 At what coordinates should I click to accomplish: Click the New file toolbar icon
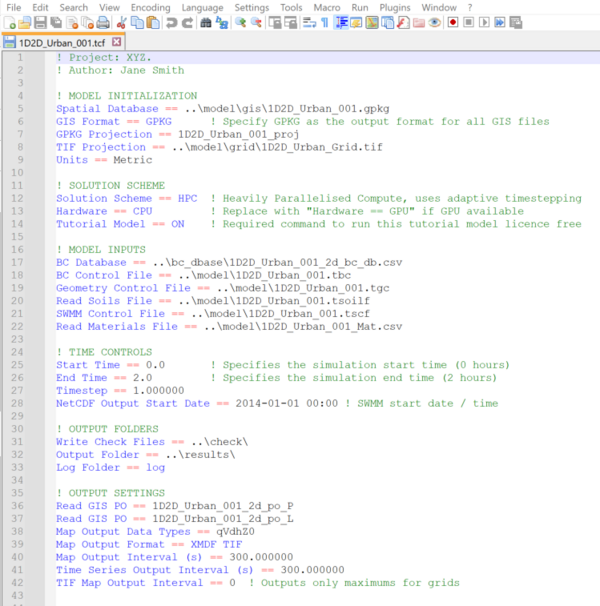pyautogui.click(x=8, y=22)
